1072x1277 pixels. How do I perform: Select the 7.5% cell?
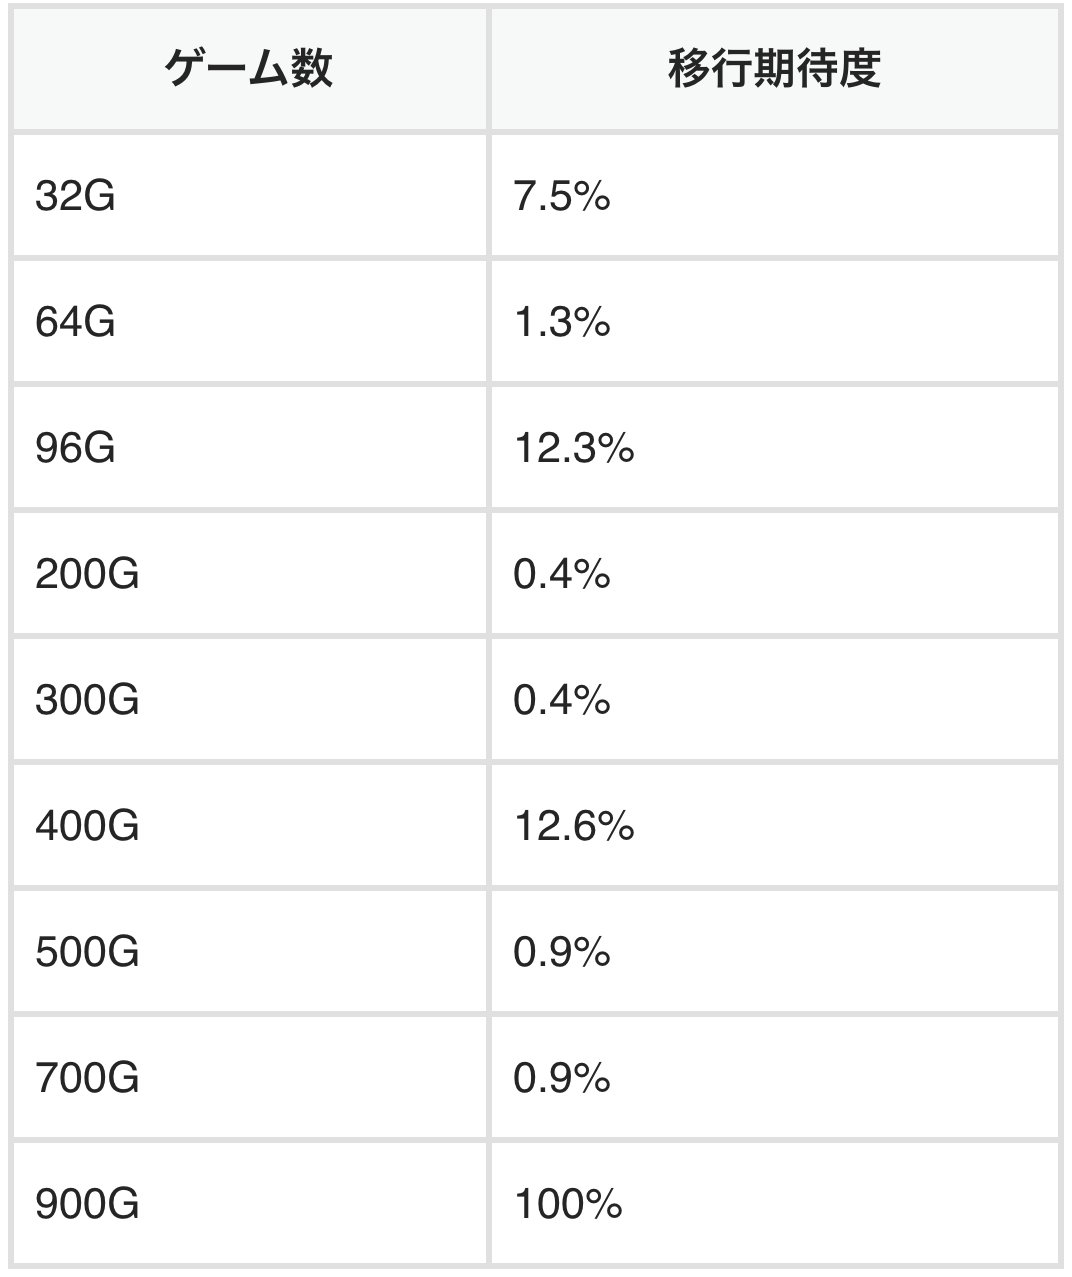click(774, 196)
